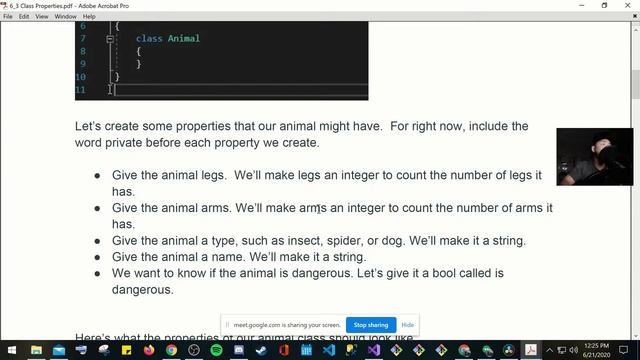Open the network status tray icon

(x=562, y=350)
